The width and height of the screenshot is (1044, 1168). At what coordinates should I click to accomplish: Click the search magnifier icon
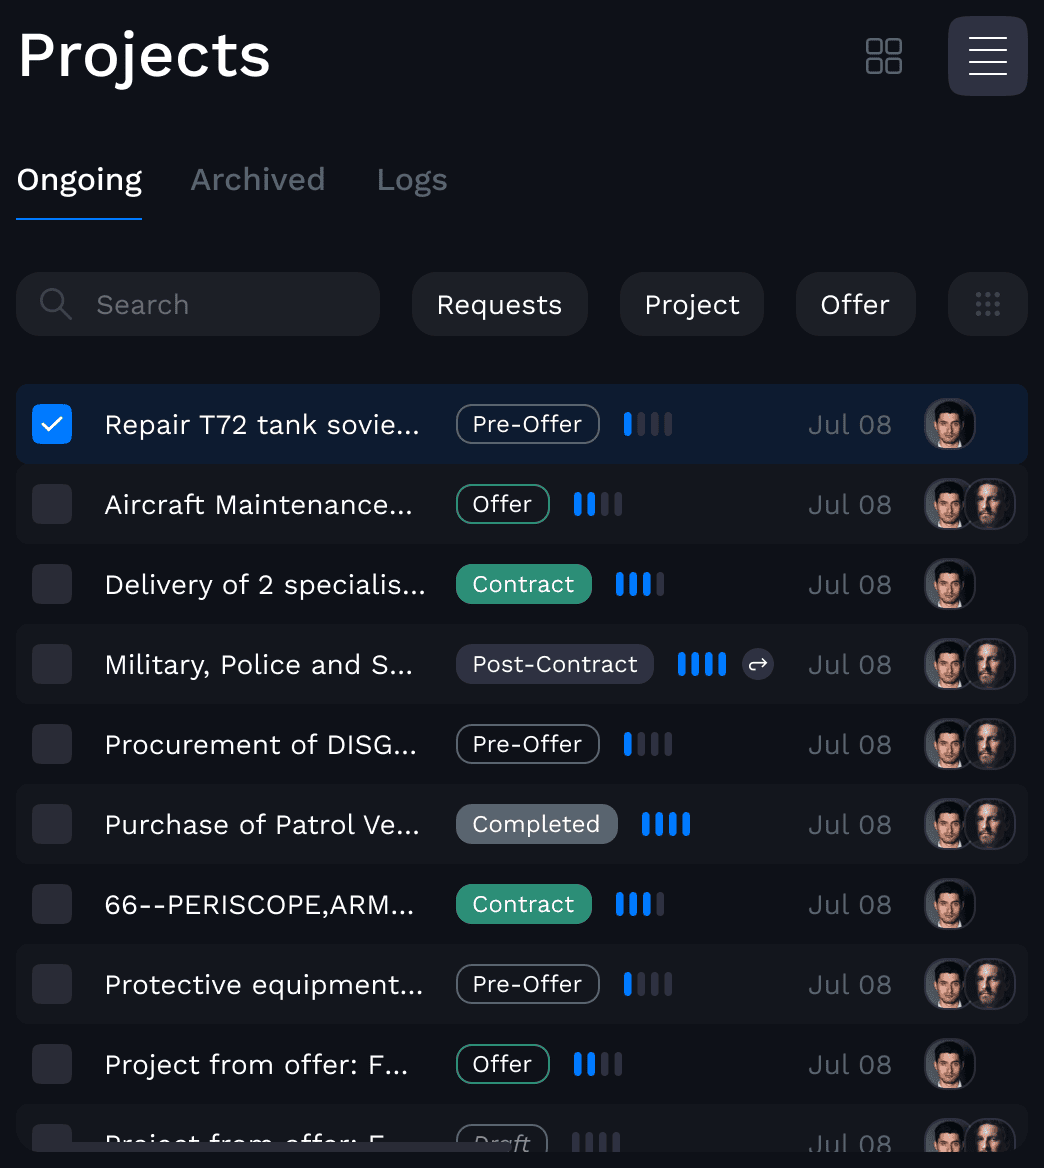pos(55,304)
